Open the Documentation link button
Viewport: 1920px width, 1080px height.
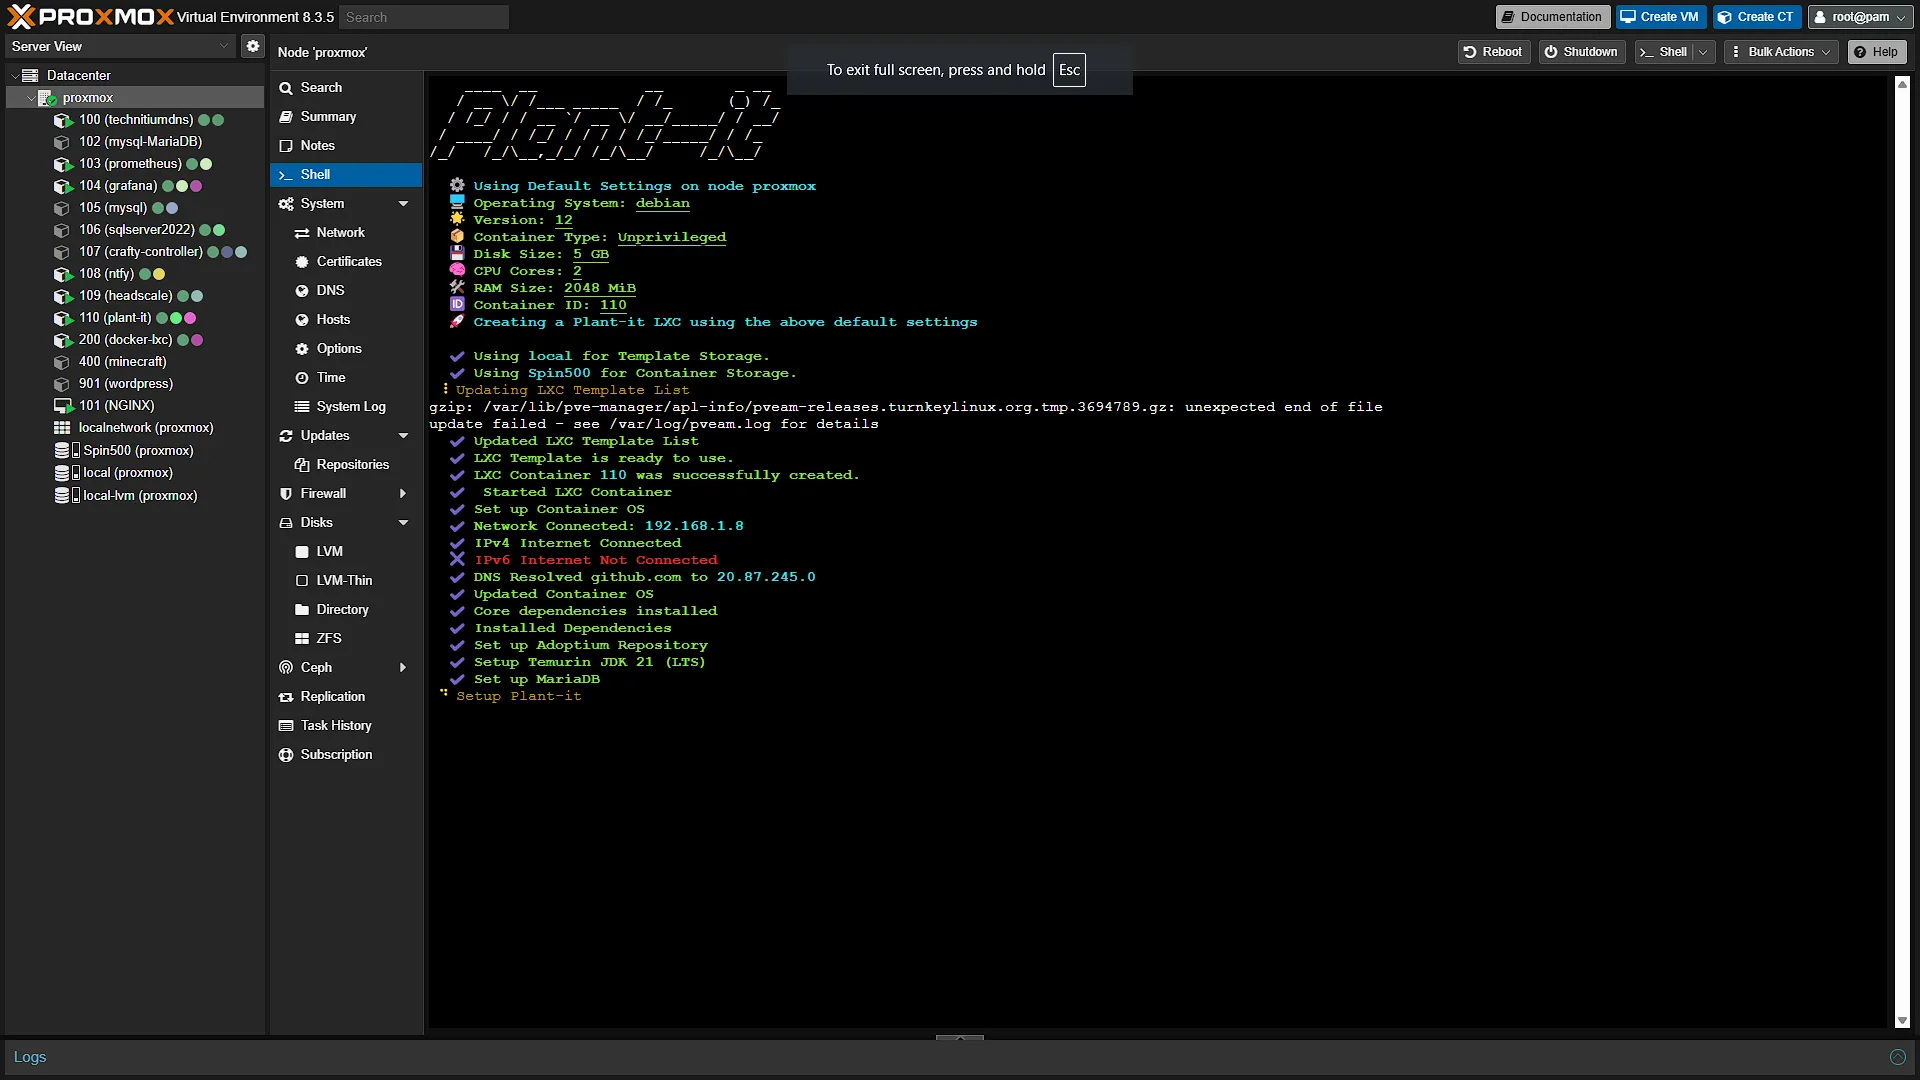(x=1552, y=17)
